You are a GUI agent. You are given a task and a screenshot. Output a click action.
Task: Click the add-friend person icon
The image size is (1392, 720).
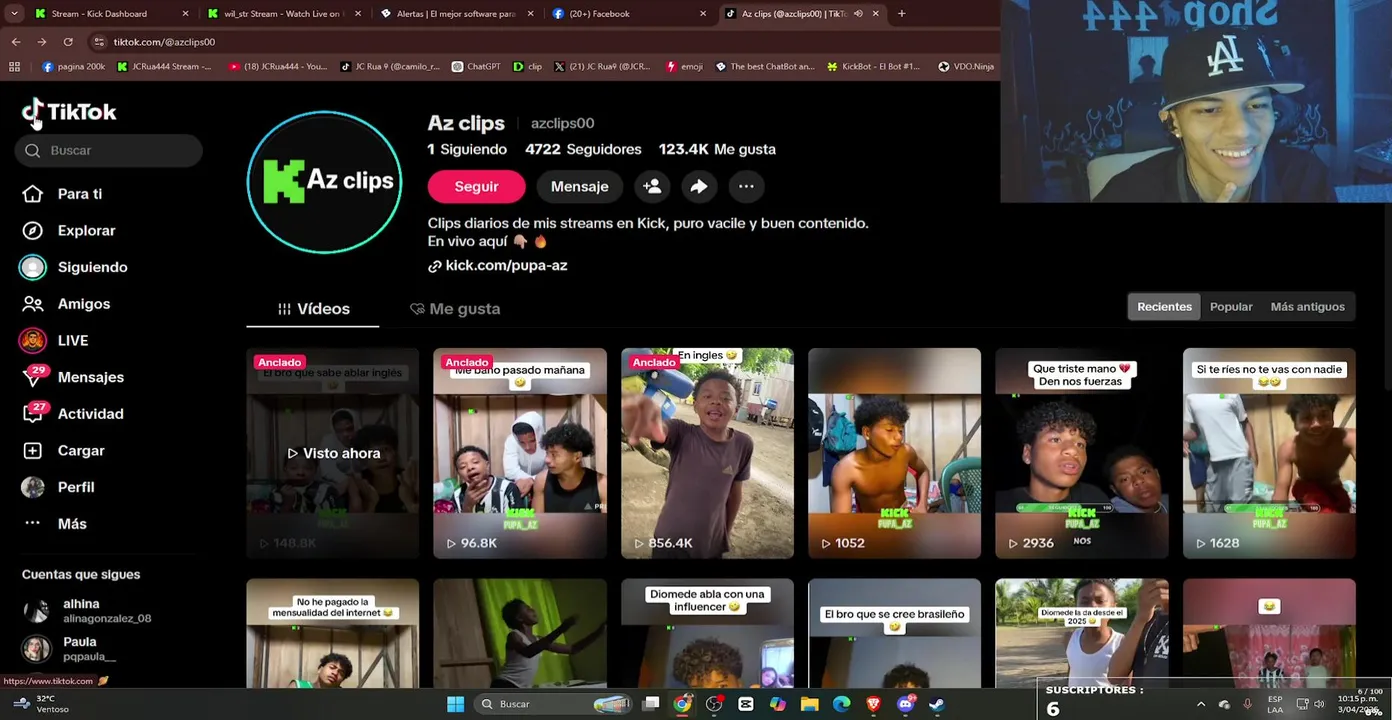pyautogui.click(x=652, y=186)
